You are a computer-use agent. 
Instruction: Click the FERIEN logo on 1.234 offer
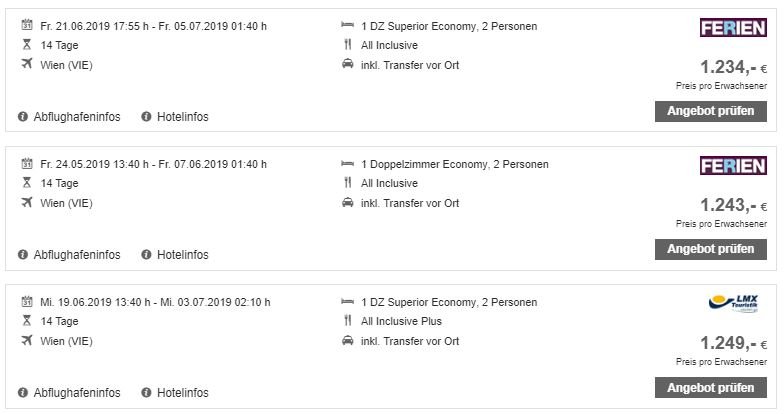[x=733, y=28]
